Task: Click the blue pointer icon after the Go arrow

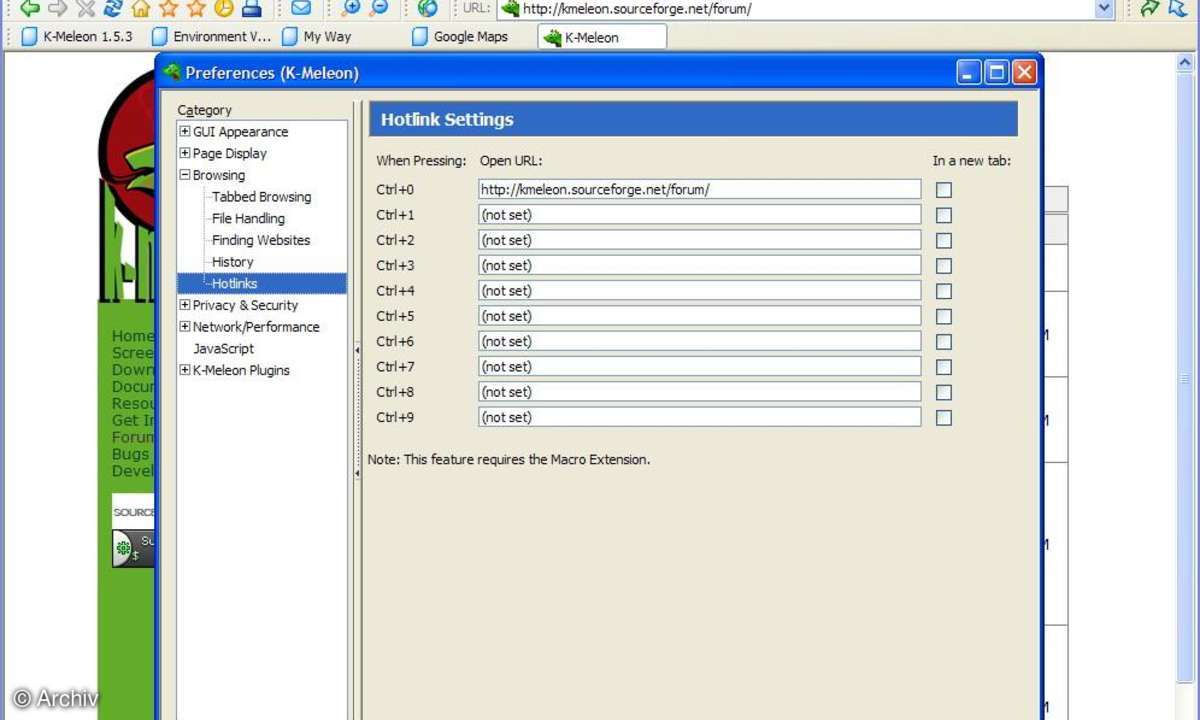Action: tap(1177, 8)
